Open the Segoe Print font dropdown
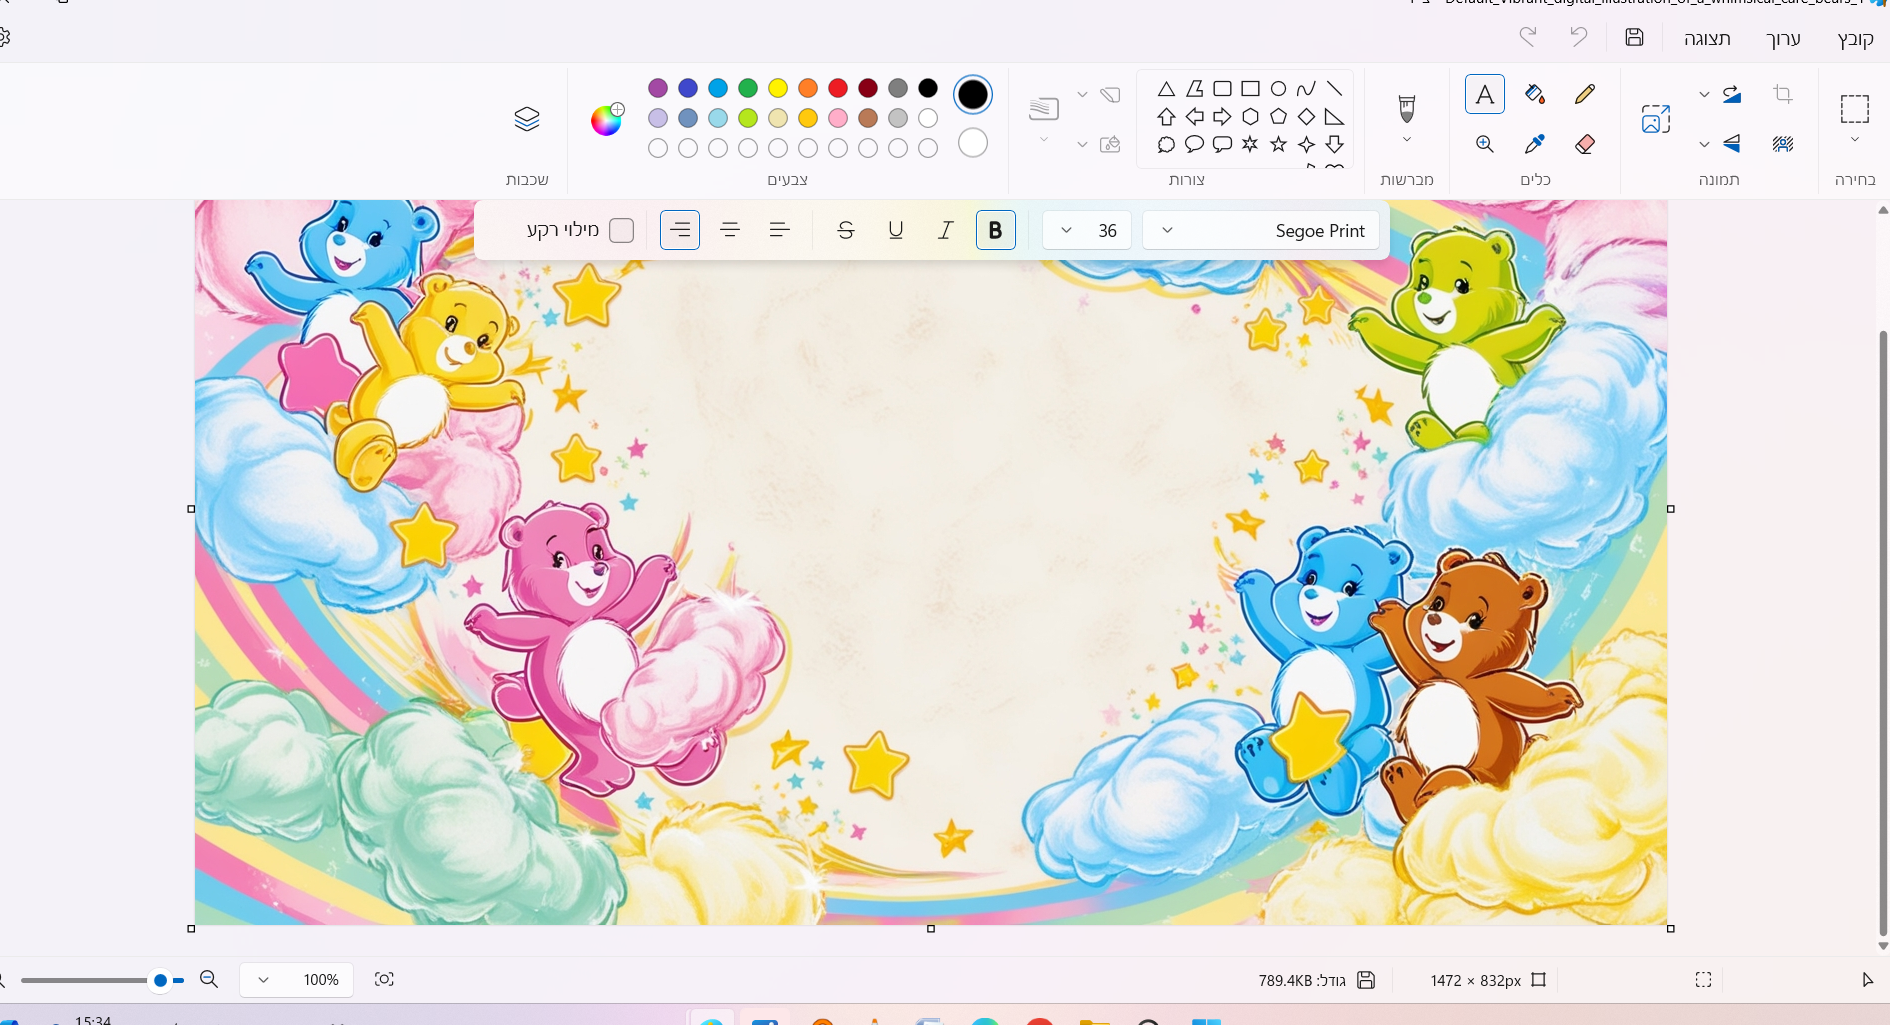1890x1025 pixels. click(x=1261, y=230)
